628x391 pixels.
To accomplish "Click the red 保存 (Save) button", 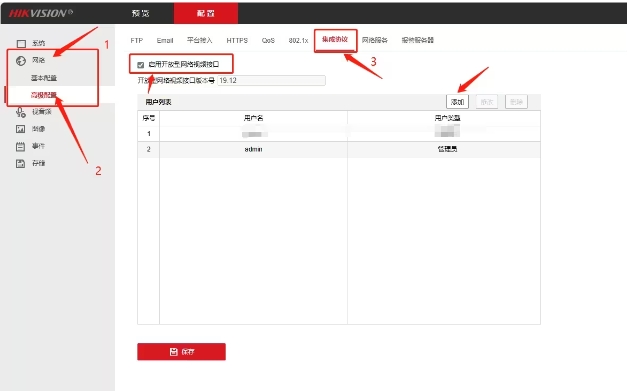I will click(x=181, y=352).
